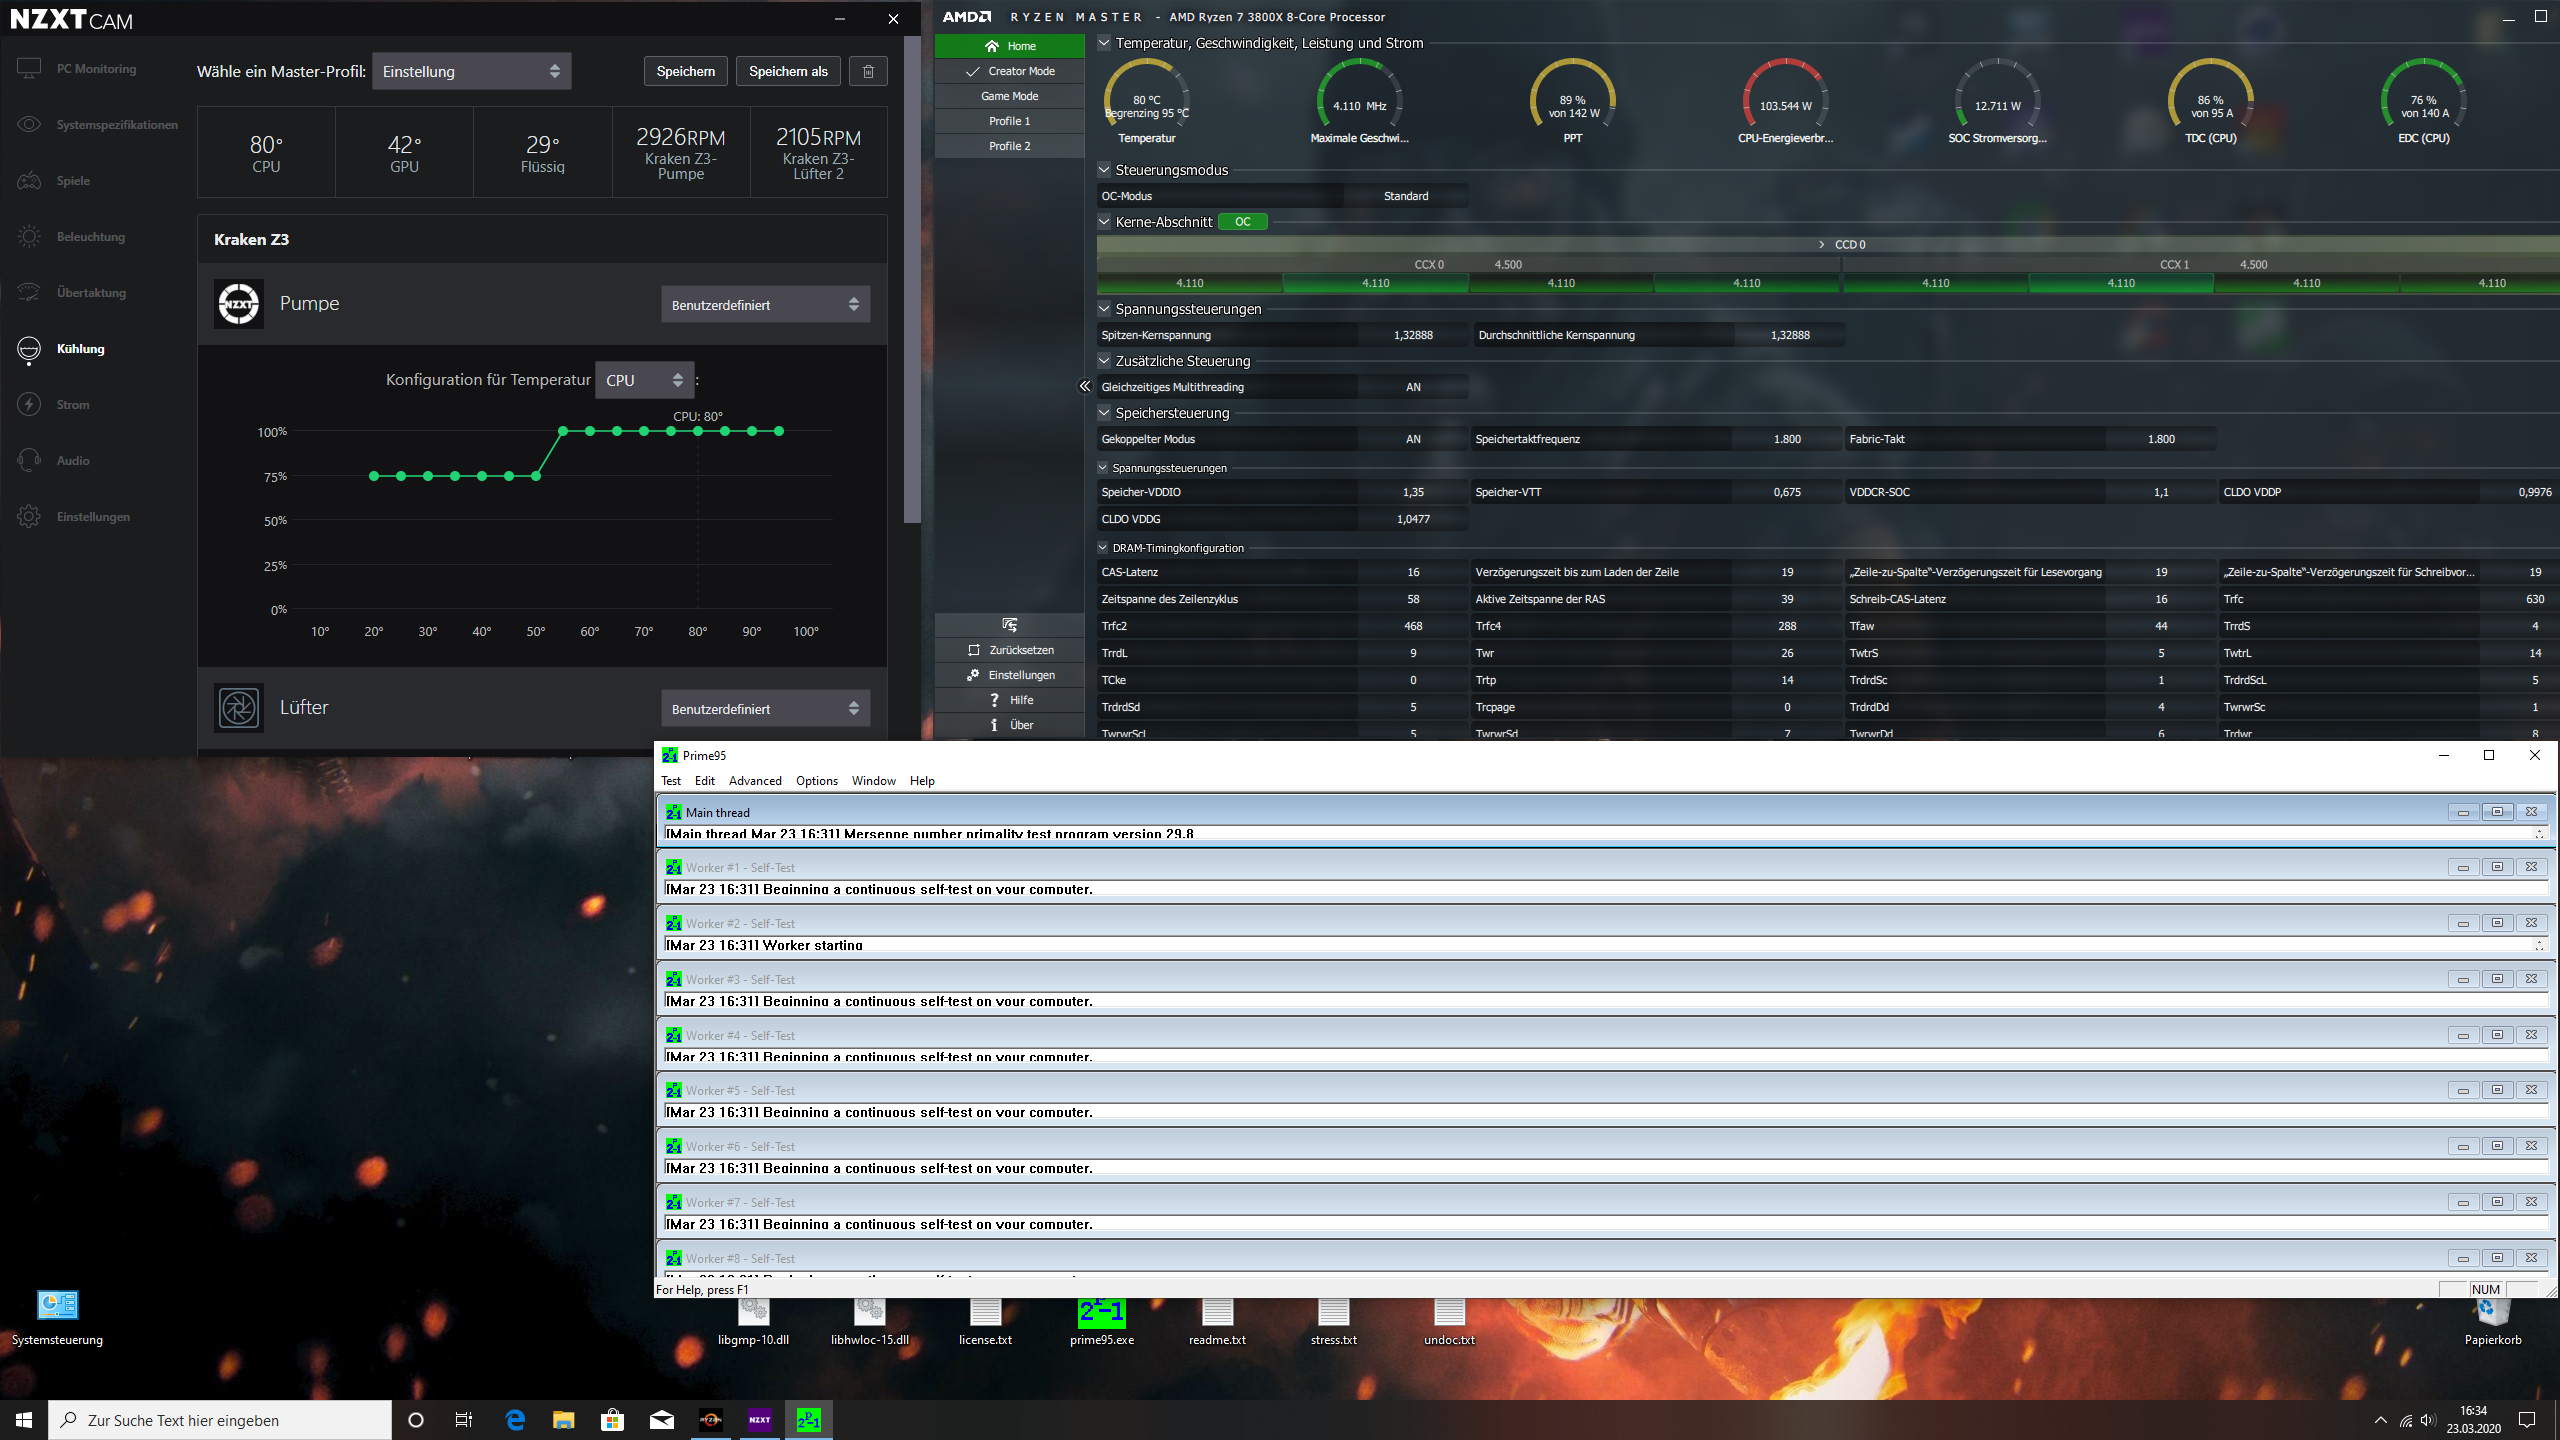
Task: Open Options menu in Prime95
Action: 816,781
